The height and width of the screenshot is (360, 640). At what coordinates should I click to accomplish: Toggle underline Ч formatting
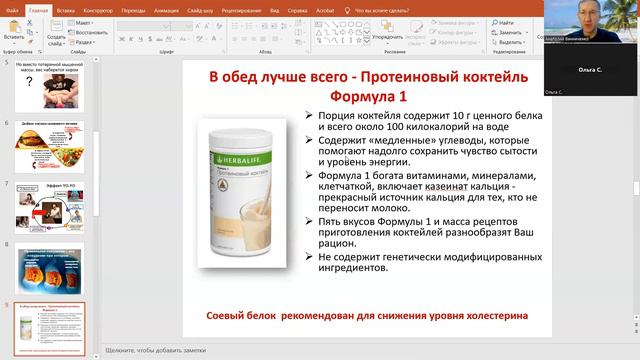141,39
